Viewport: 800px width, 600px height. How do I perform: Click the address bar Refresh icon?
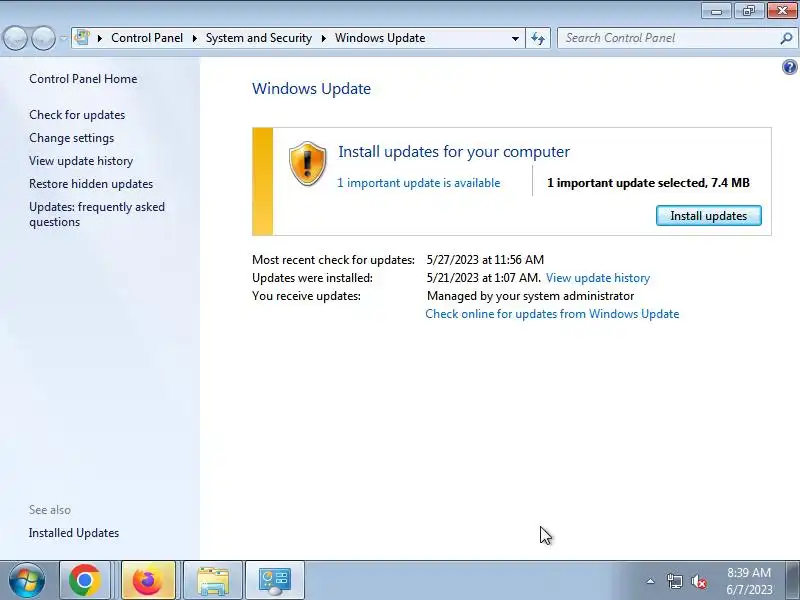coord(538,38)
